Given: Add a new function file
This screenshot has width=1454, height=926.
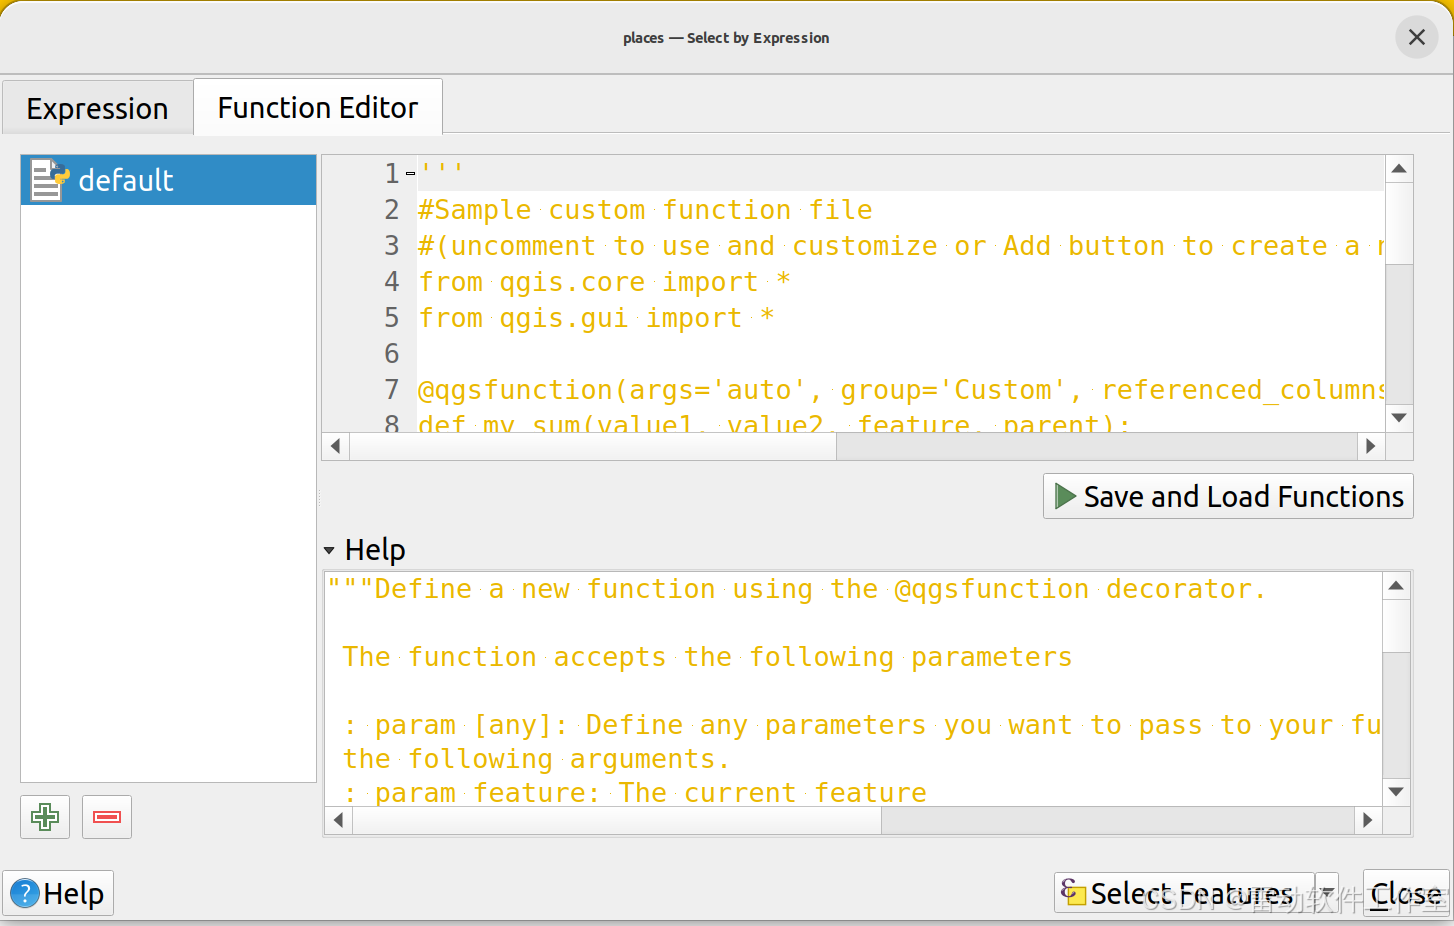Looking at the screenshot, I should click(45, 817).
